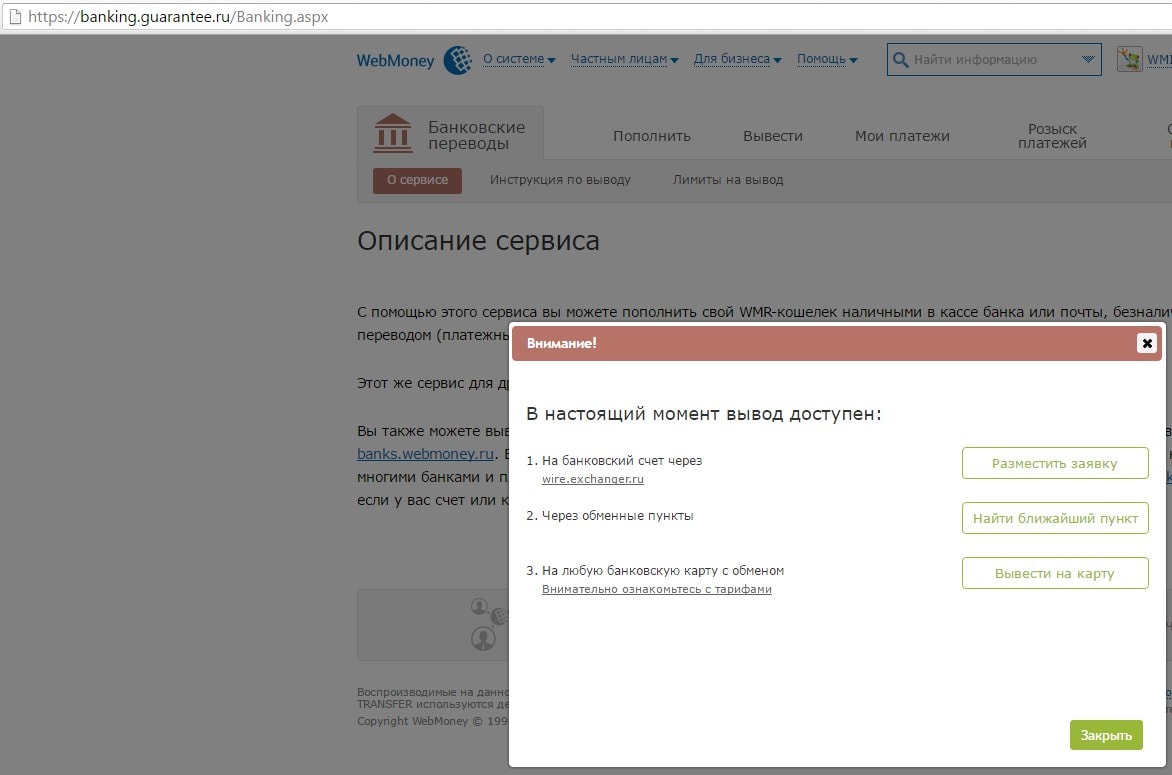Viewport: 1172px width, 775px height.
Task: Click the Внимание! dialog title
Action: 561,343
